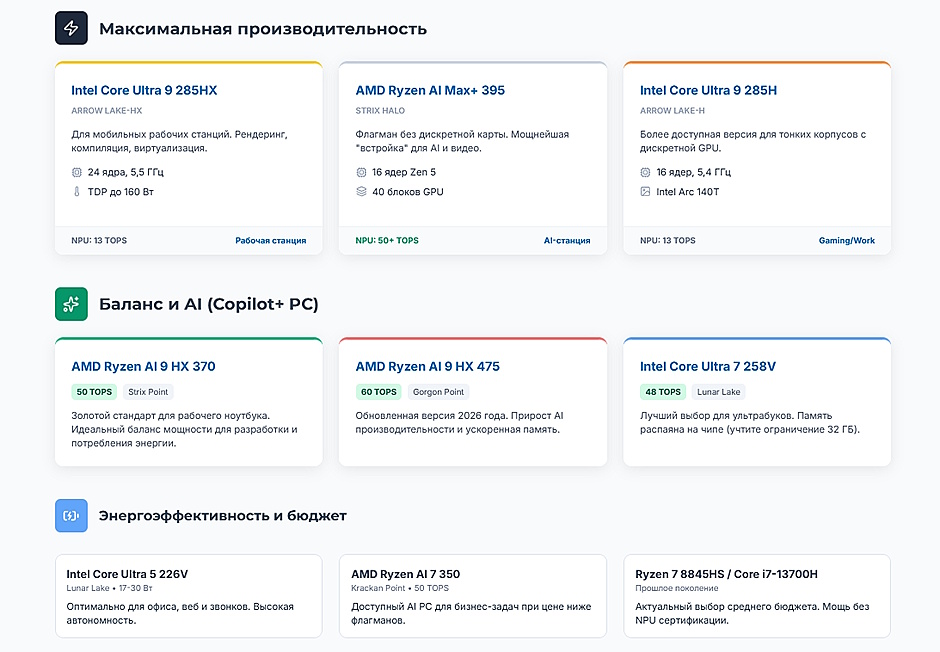Select the AMD Ryzen AI 7 350 card title
The width and height of the screenshot is (940, 652).
point(405,574)
